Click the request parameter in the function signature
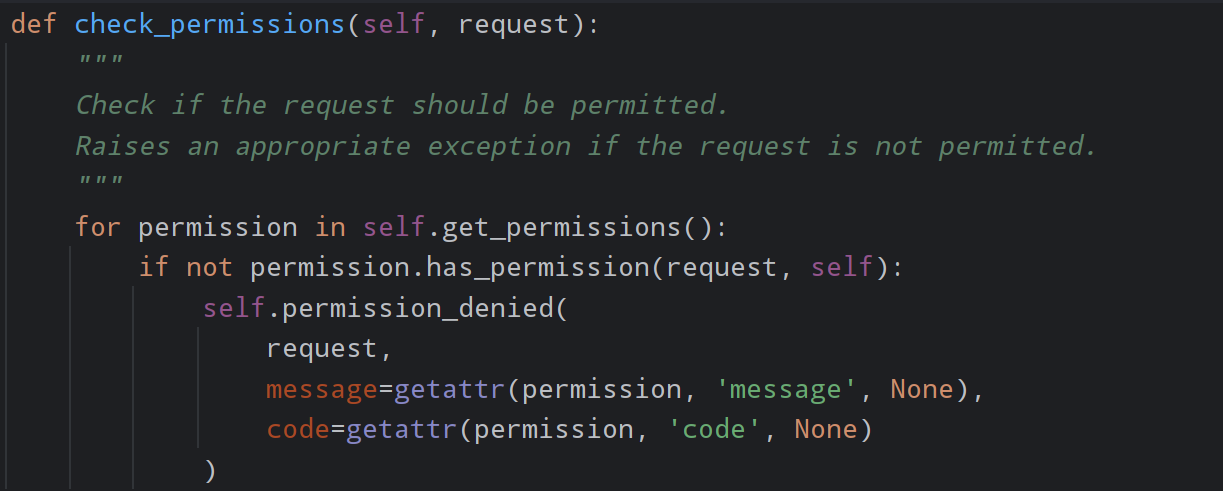 tap(514, 24)
